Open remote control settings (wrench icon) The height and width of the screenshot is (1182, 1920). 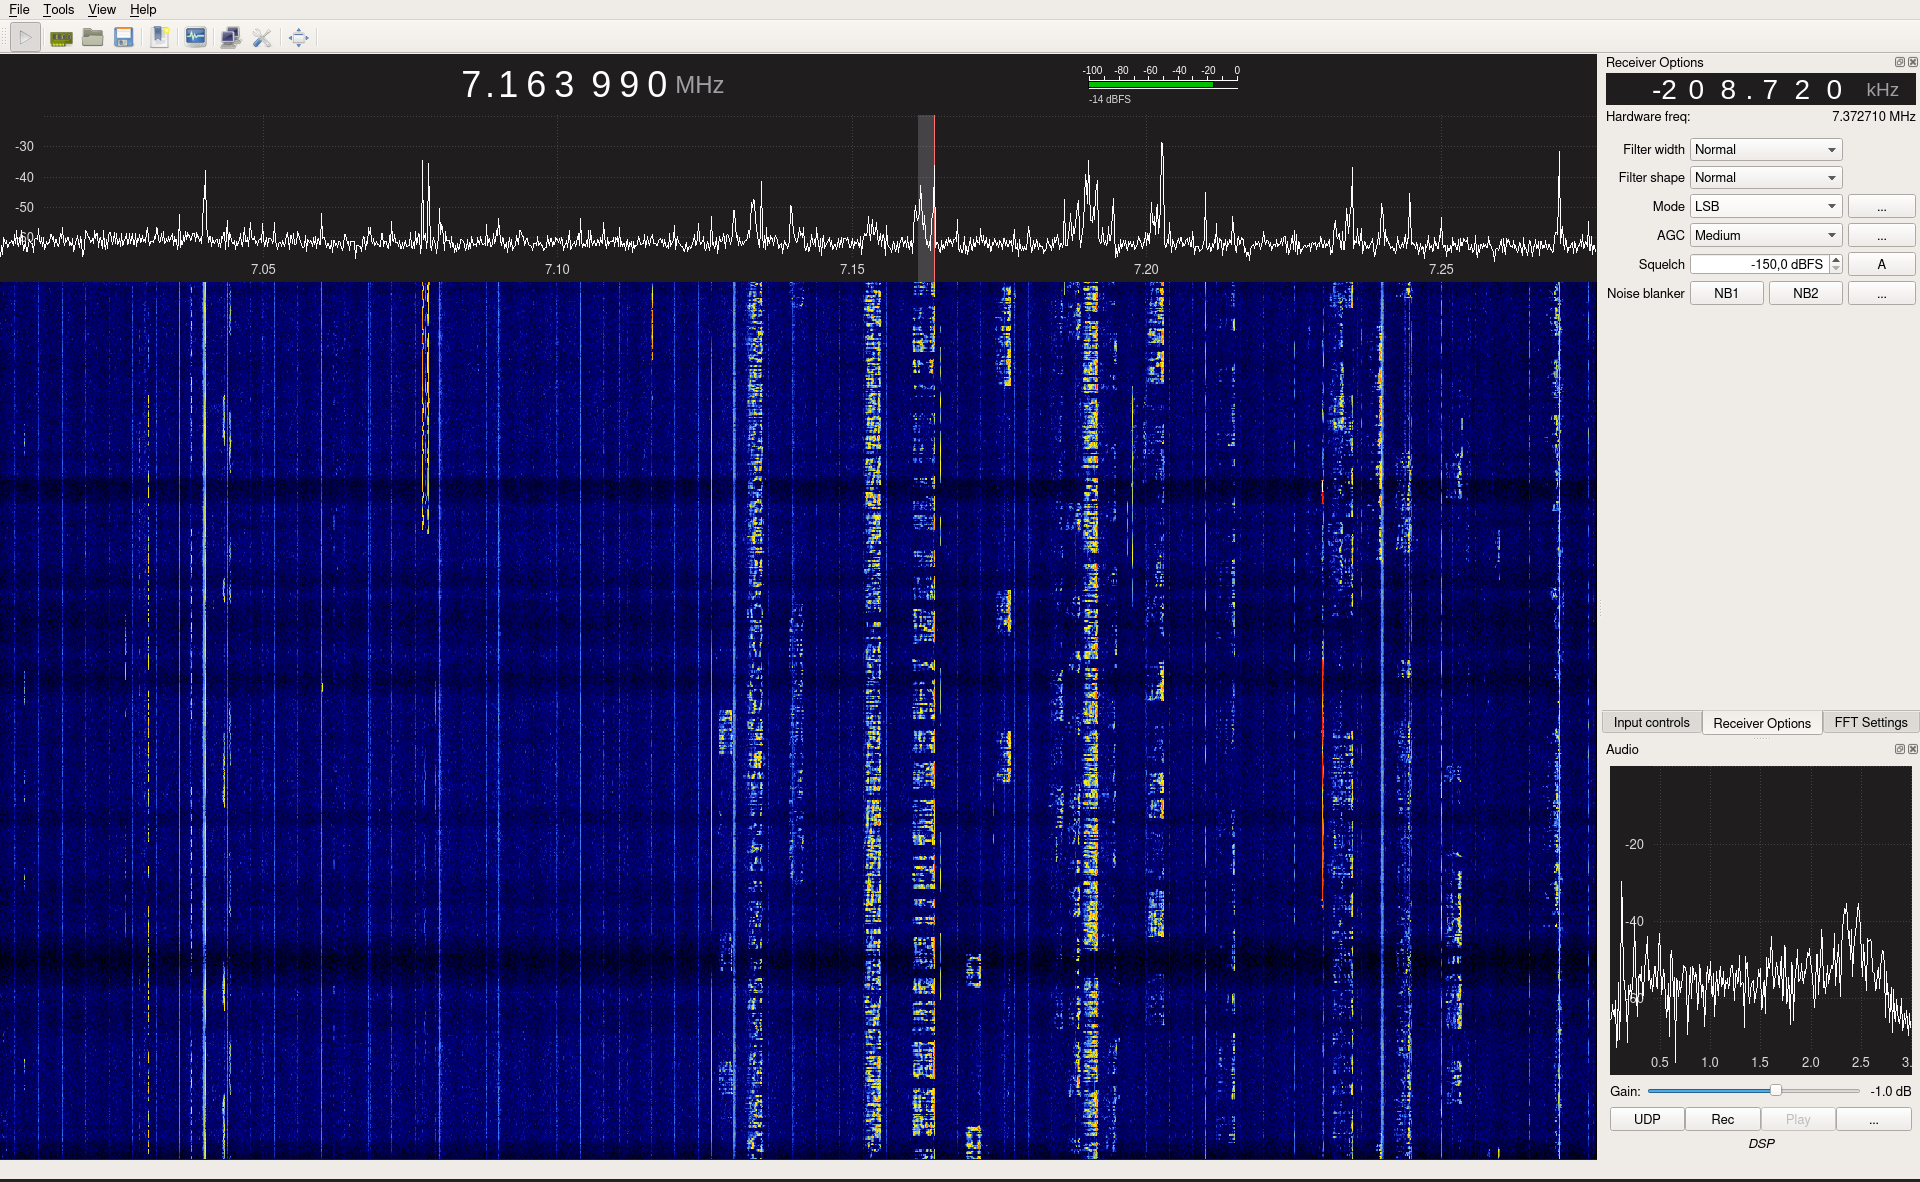262,38
